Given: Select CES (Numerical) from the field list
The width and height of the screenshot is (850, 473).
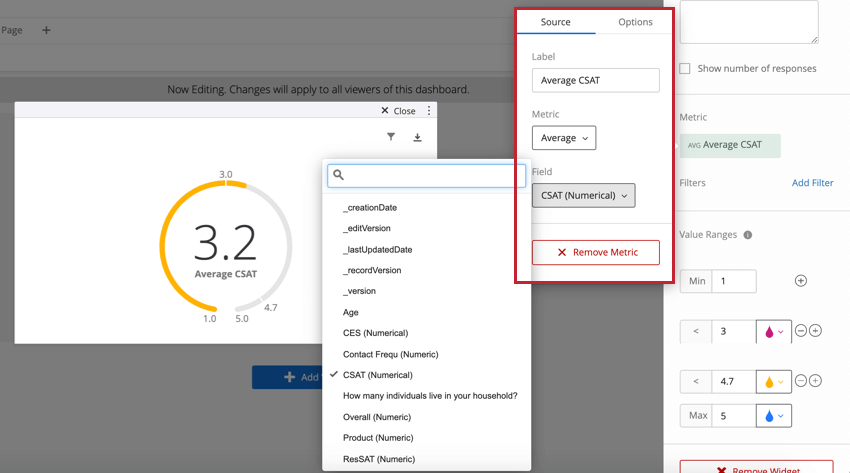Looking at the screenshot, I should pyautogui.click(x=375, y=333).
